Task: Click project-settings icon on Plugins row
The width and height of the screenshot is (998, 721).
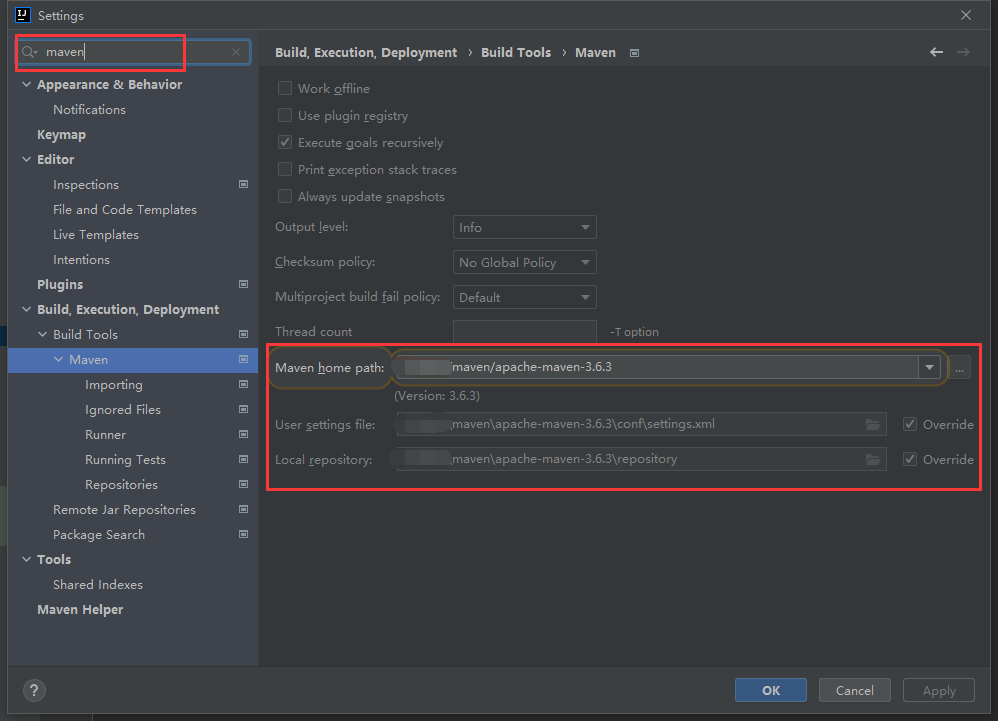Action: (243, 284)
